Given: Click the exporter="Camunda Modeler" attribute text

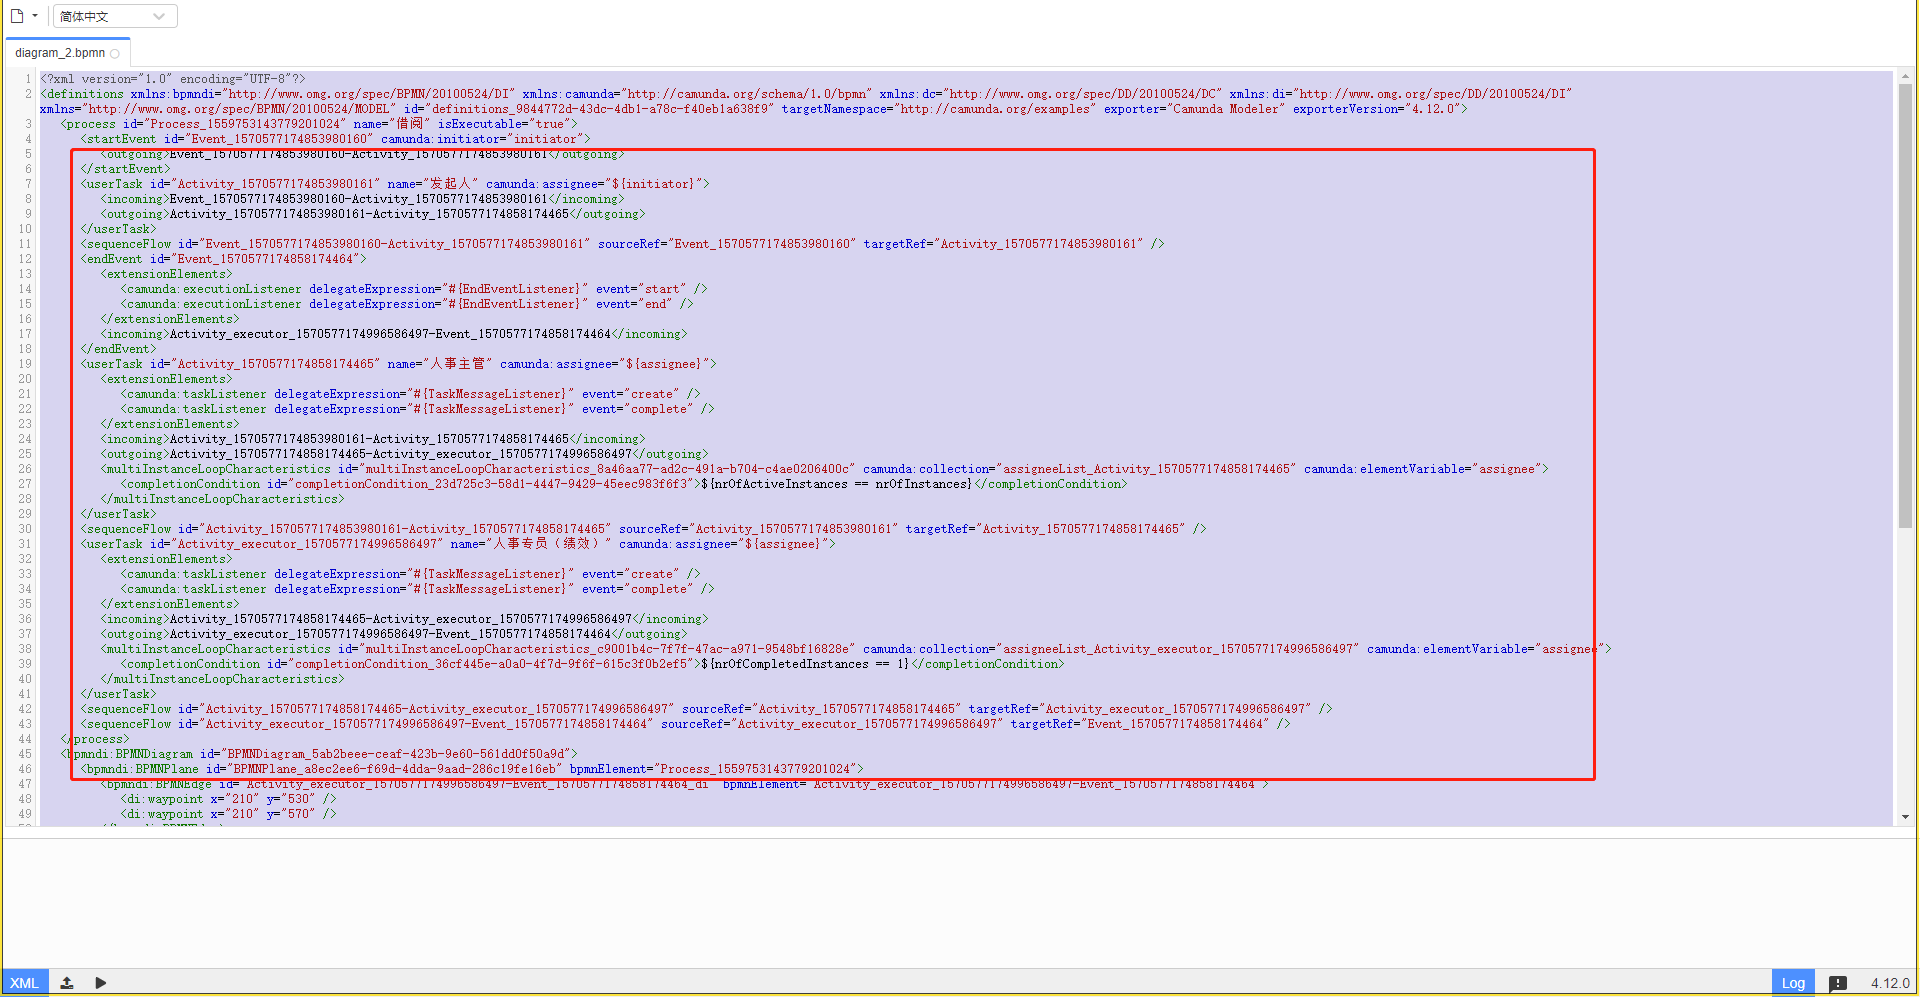Looking at the screenshot, I should point(1193,109).
